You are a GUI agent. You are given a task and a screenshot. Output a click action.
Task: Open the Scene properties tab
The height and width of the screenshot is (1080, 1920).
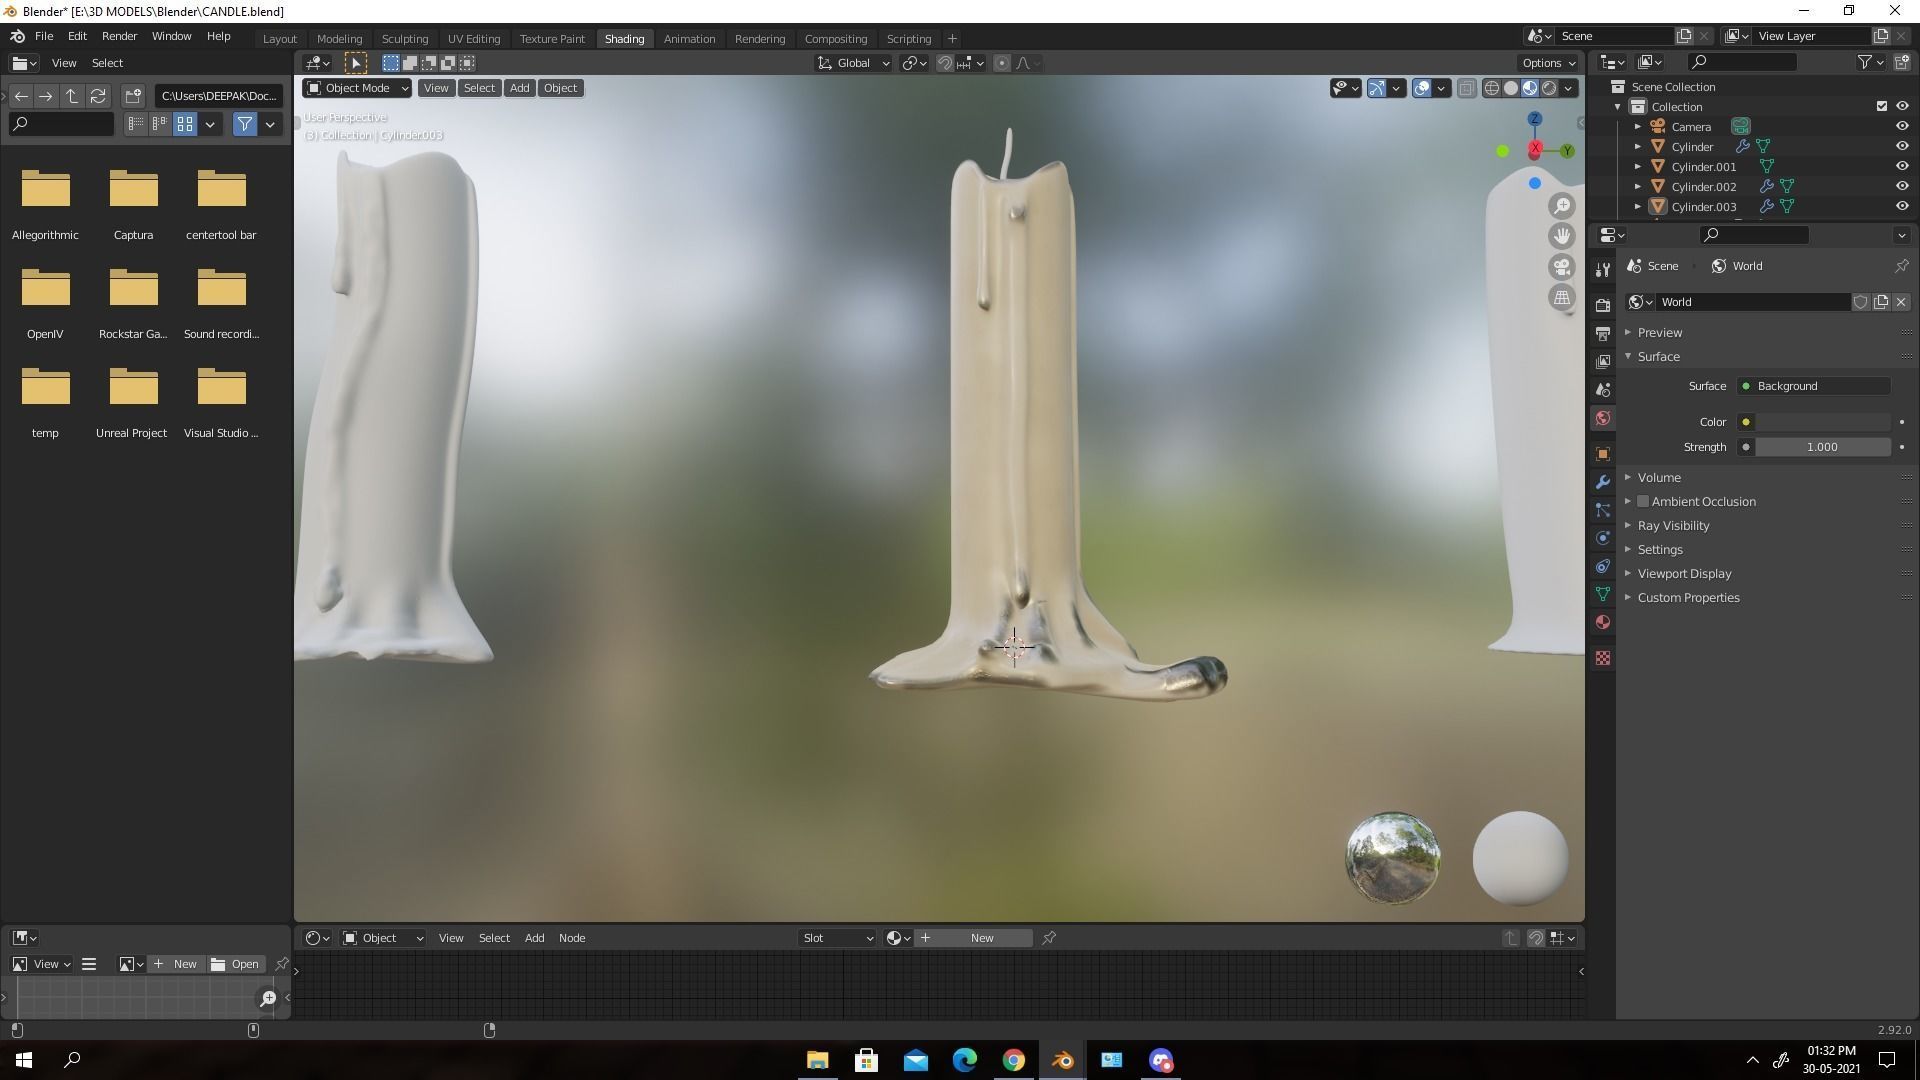pos(1603,389)
